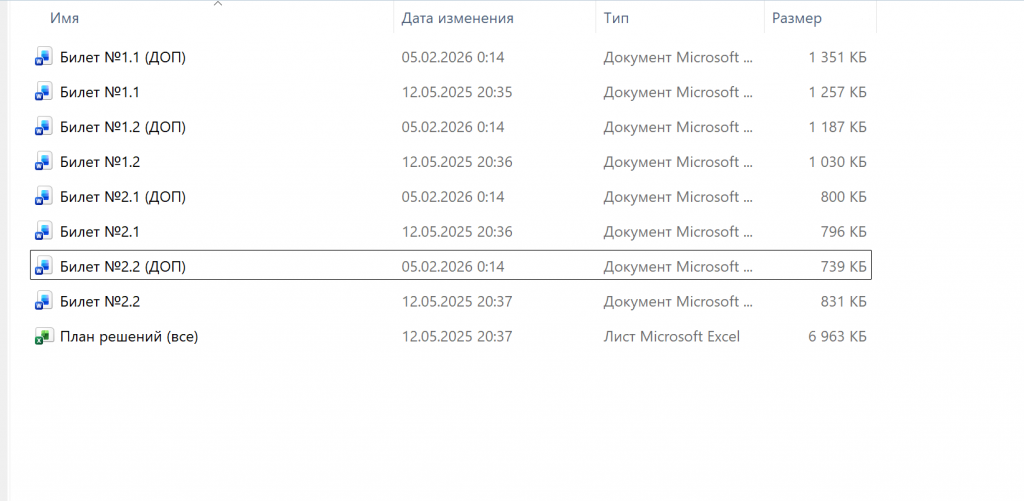Click Word icon beside Билет №1.2
This screenshot has width=1024, height=501.
tap(43, 162)
